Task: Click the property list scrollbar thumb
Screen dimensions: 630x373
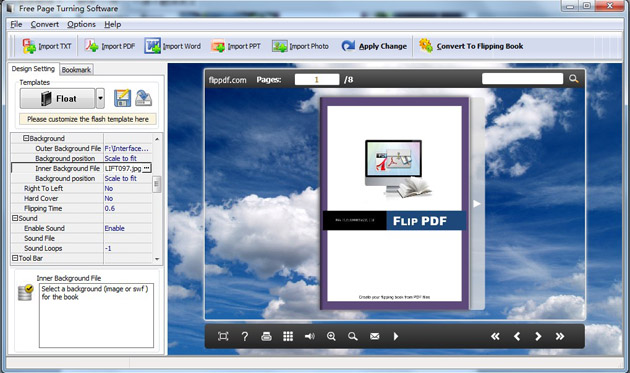Action: point(157,184)
